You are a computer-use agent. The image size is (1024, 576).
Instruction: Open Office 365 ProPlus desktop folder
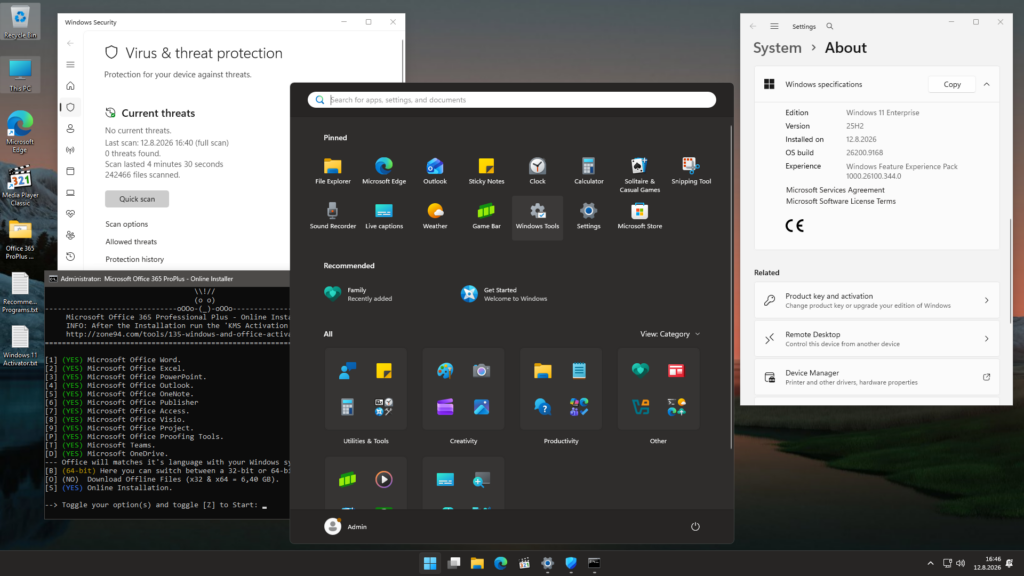[20, 240]
